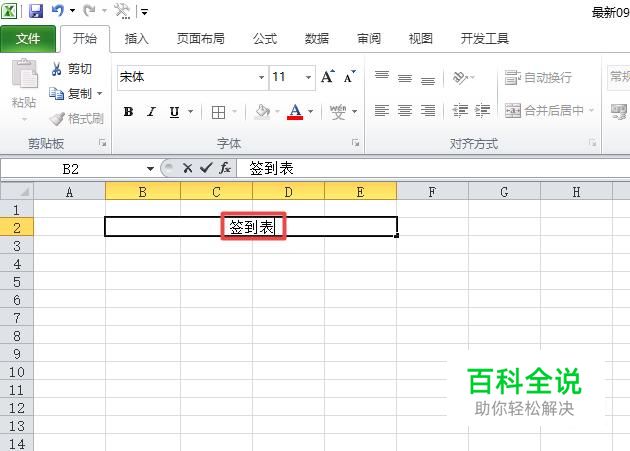Click the Undo icon
The image size is (630, 451).
point(58,11)
